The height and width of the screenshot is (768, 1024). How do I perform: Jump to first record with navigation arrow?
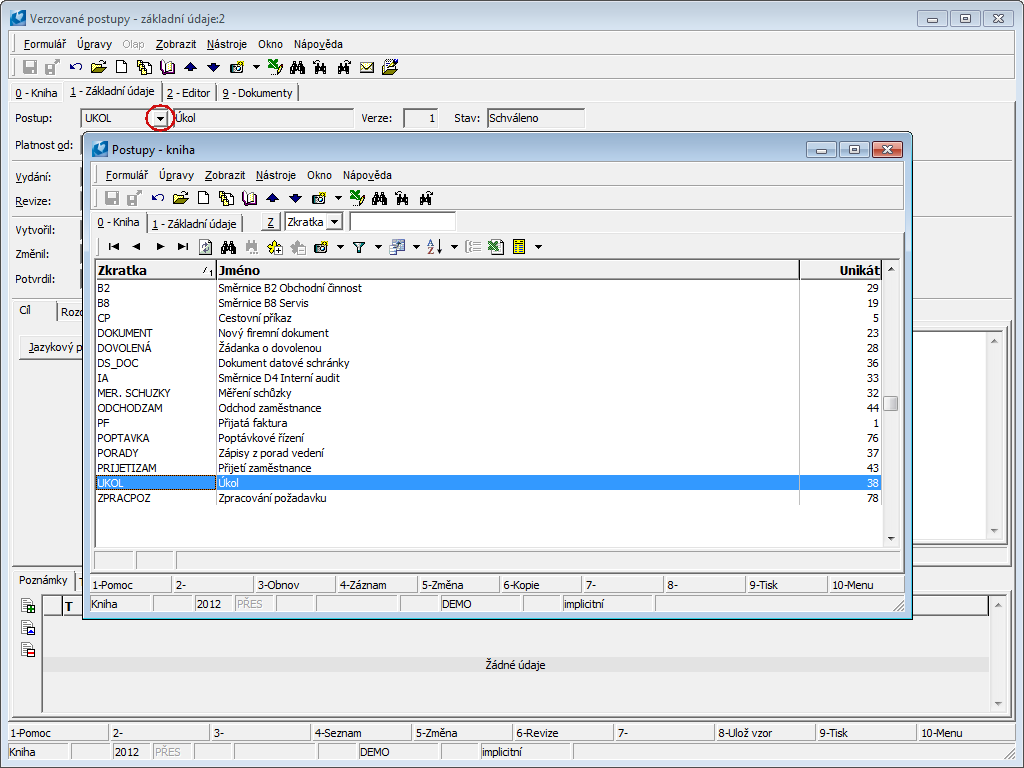(114, 246)
